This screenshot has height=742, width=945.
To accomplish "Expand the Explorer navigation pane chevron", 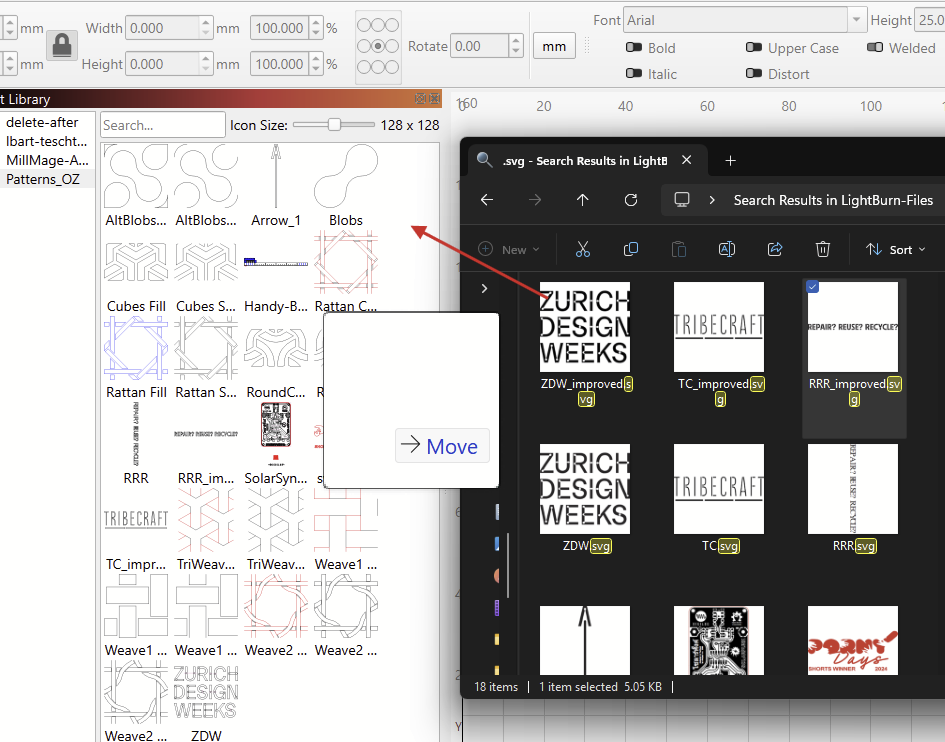I will pos(485,288).
